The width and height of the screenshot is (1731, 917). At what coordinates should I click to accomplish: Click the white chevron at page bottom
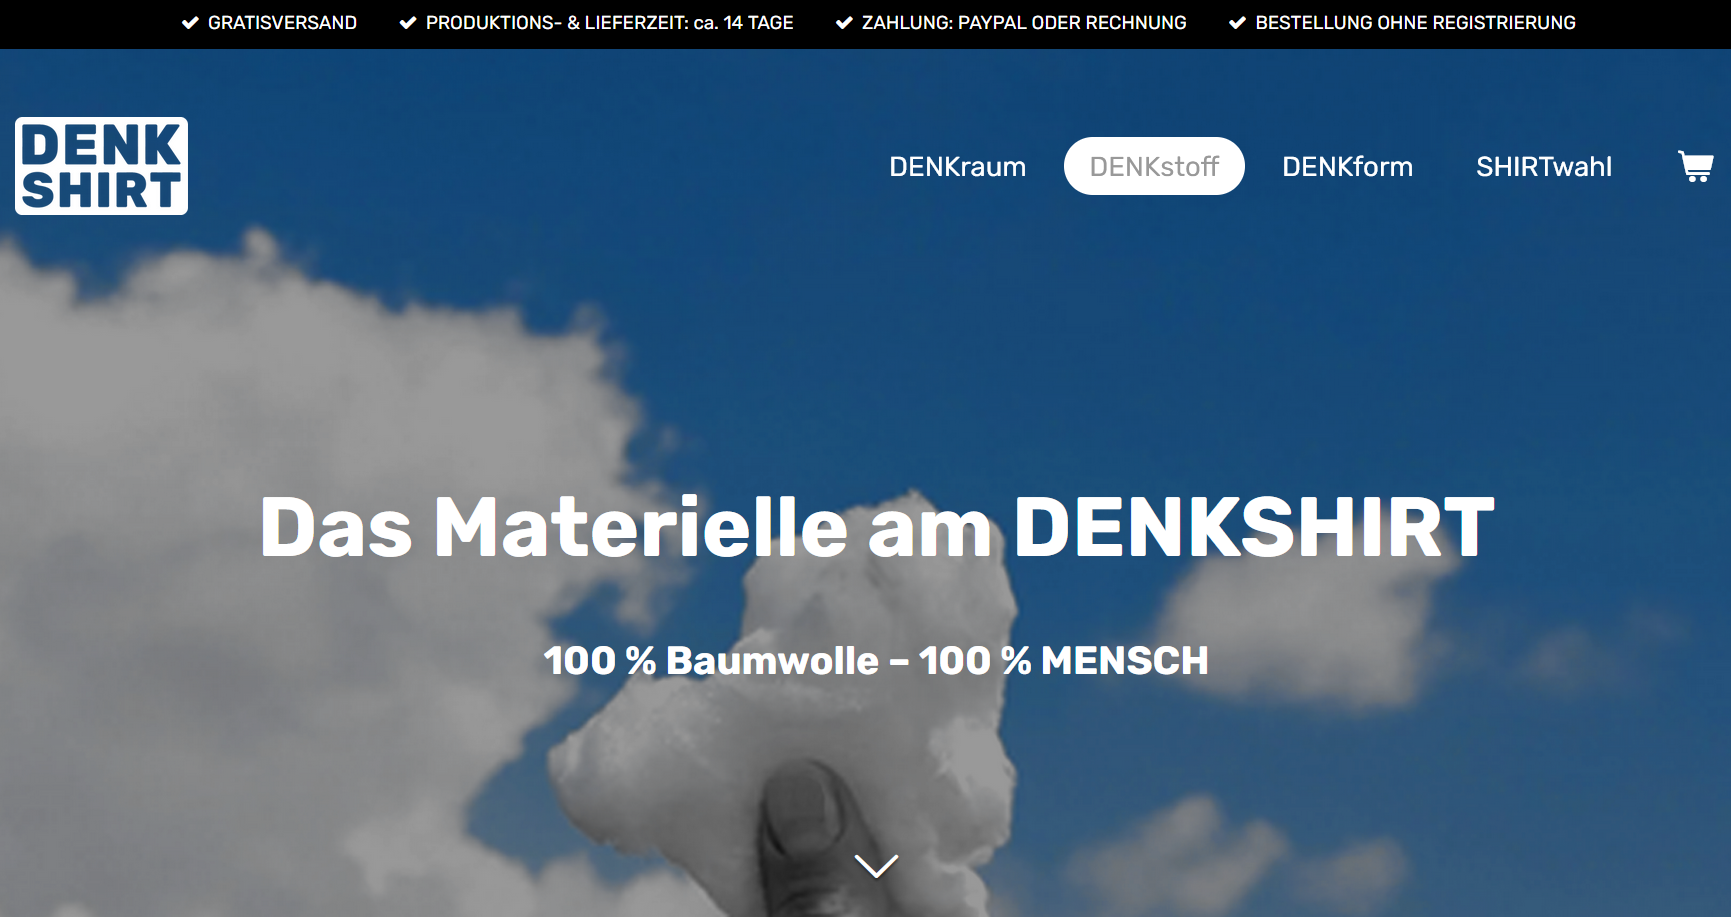[876, 868]
